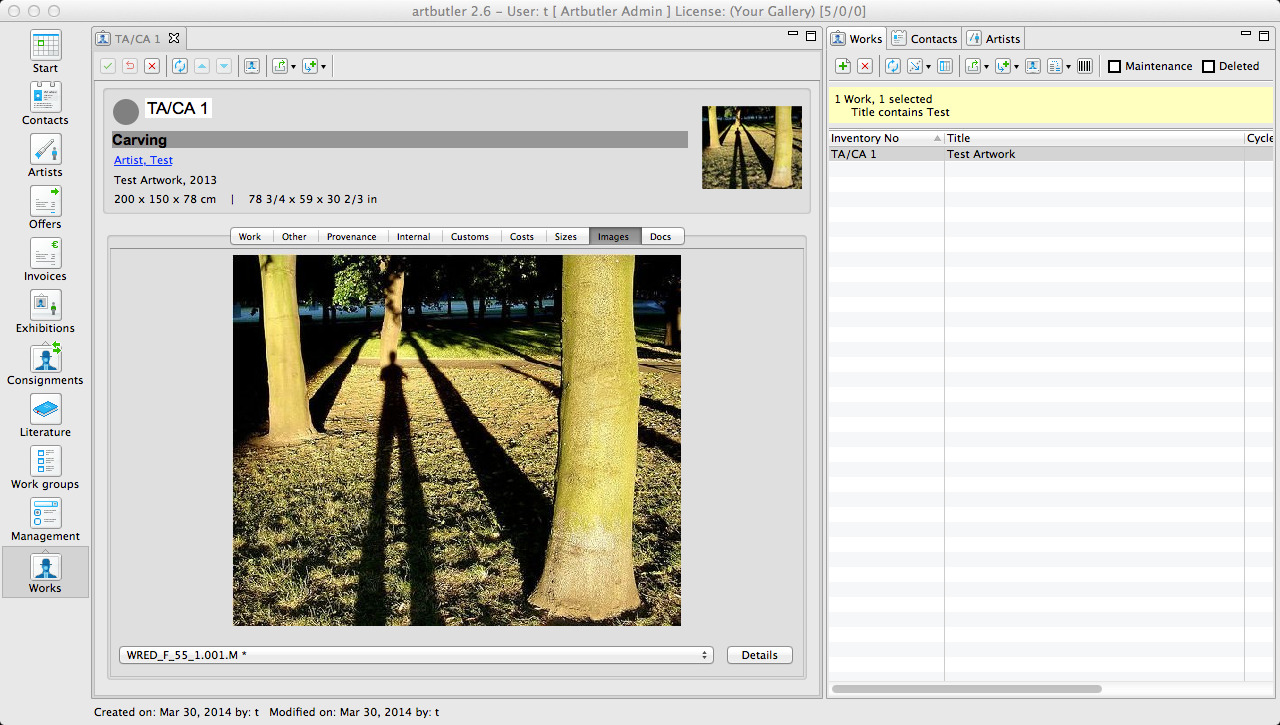Screen dimensions: 1280x725
Task: Click the artwork thumbnail in header
Action: point(752,148)
